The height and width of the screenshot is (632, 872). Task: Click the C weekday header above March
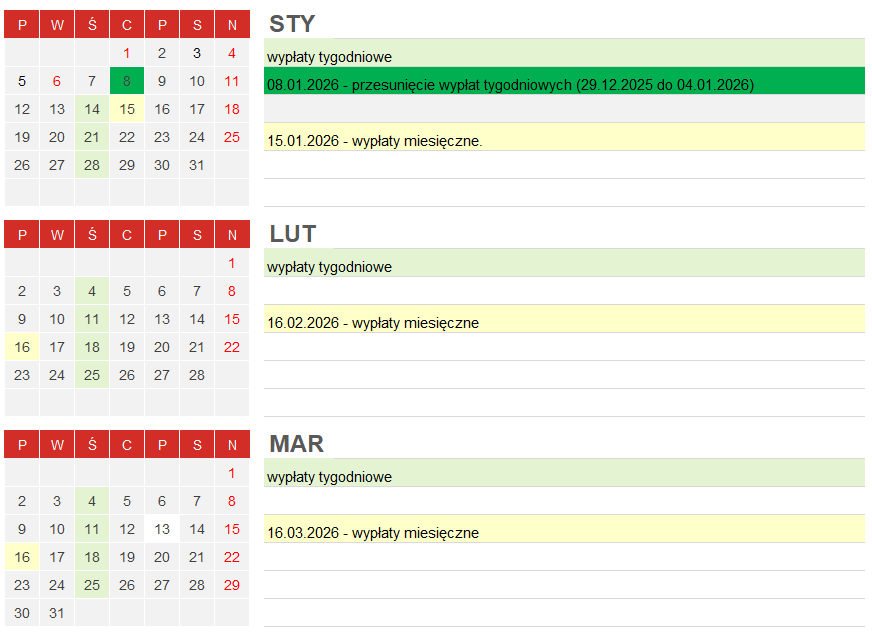(x=127, y=445)
